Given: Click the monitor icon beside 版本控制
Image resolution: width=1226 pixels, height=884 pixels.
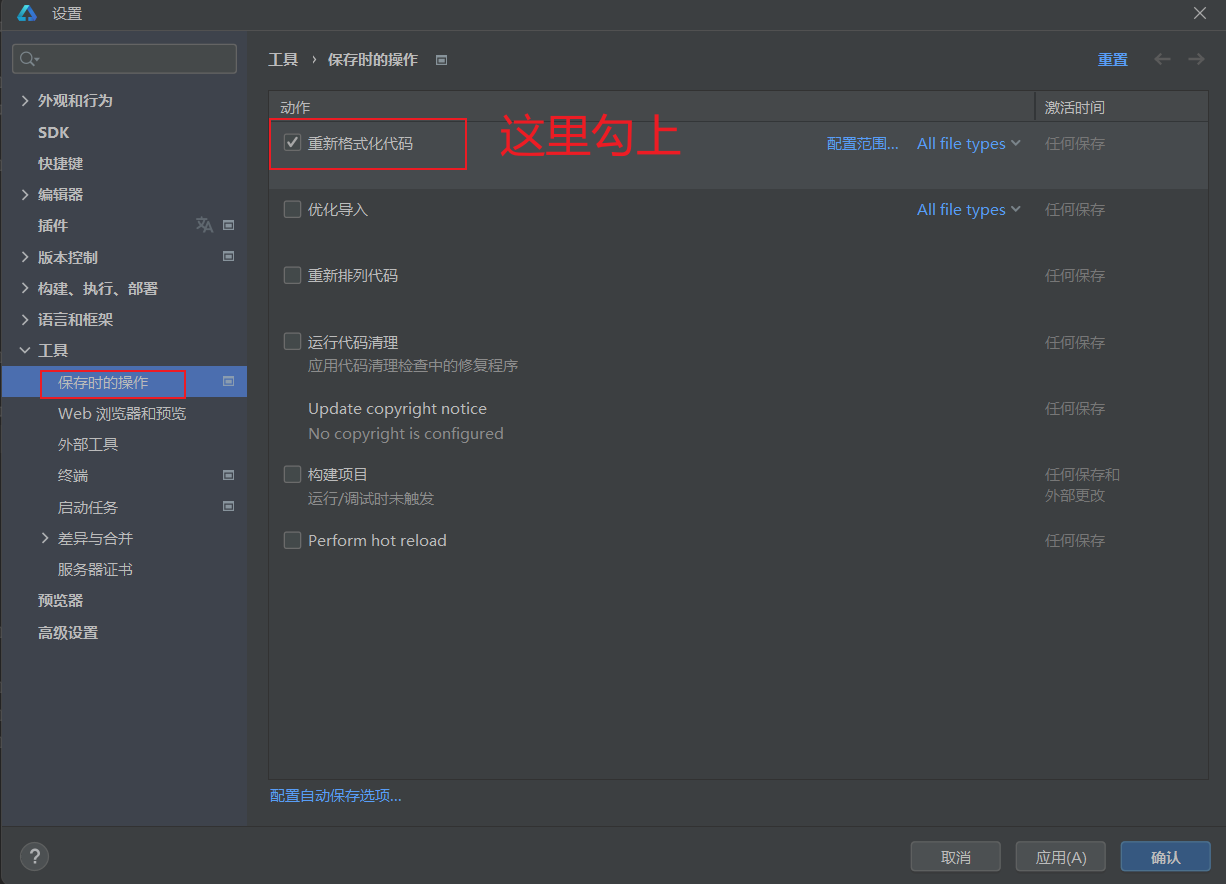Looking at the screenshot, I should [228, 256].
